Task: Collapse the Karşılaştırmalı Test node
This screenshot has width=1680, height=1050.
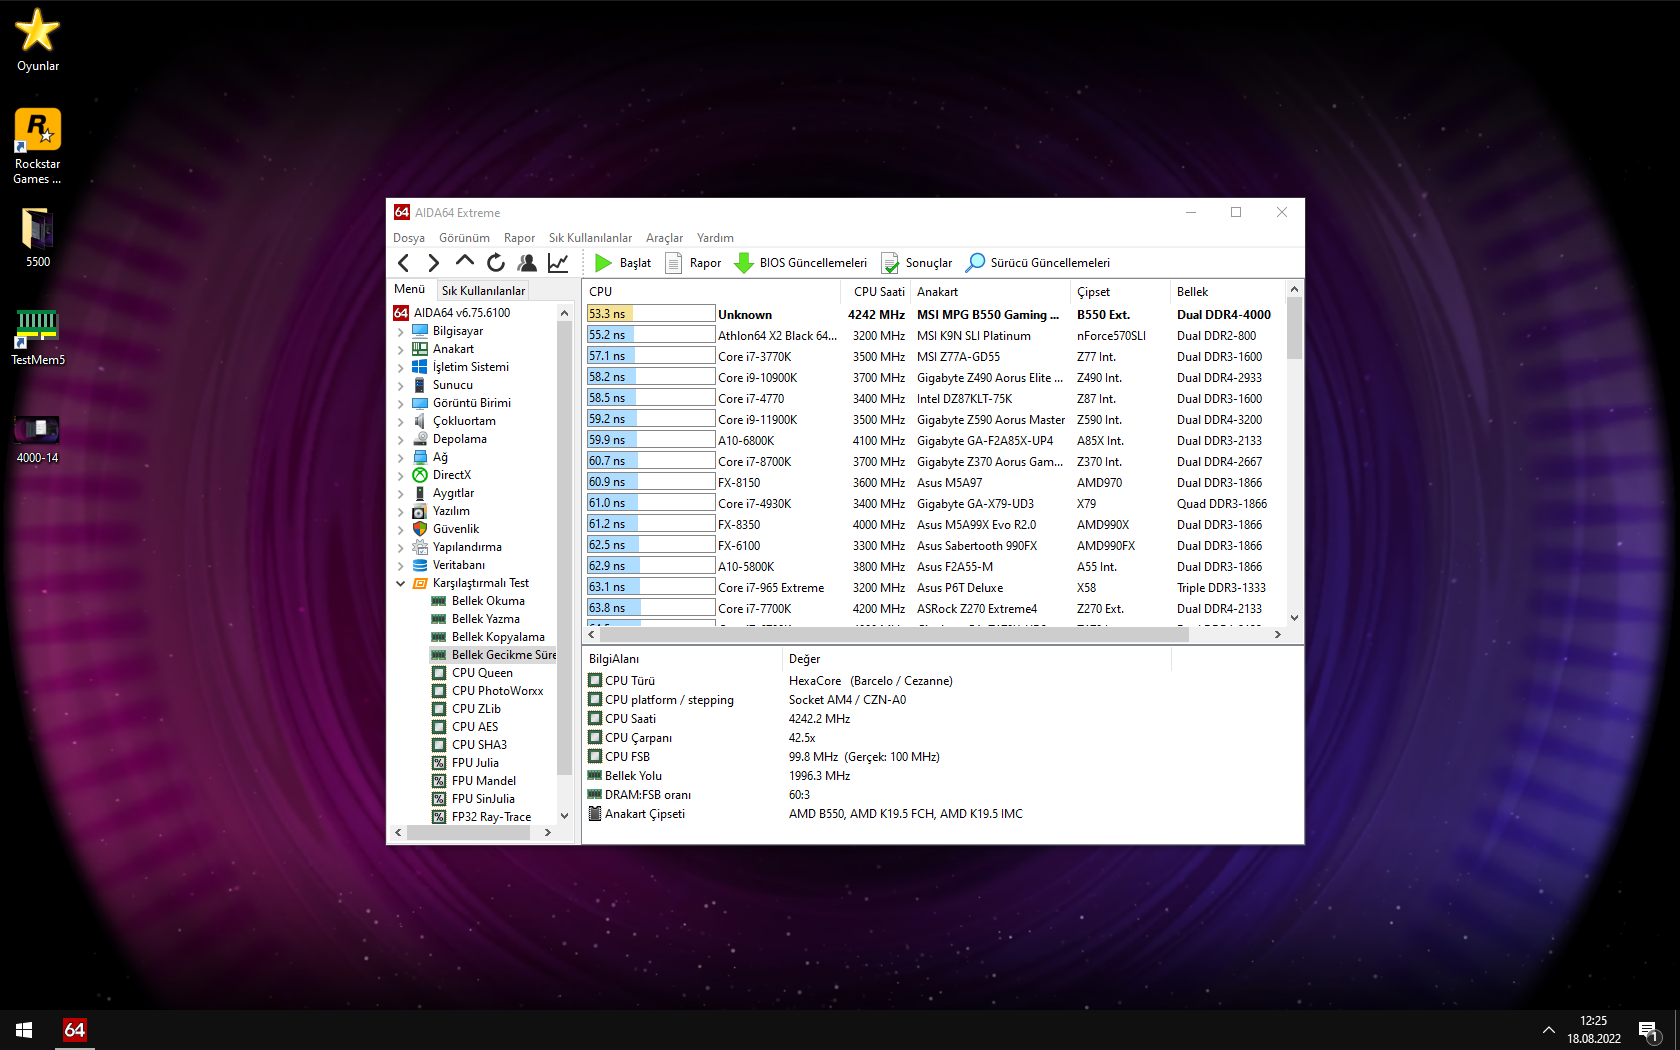Action: pyautogui.click(x=401, y=584)
